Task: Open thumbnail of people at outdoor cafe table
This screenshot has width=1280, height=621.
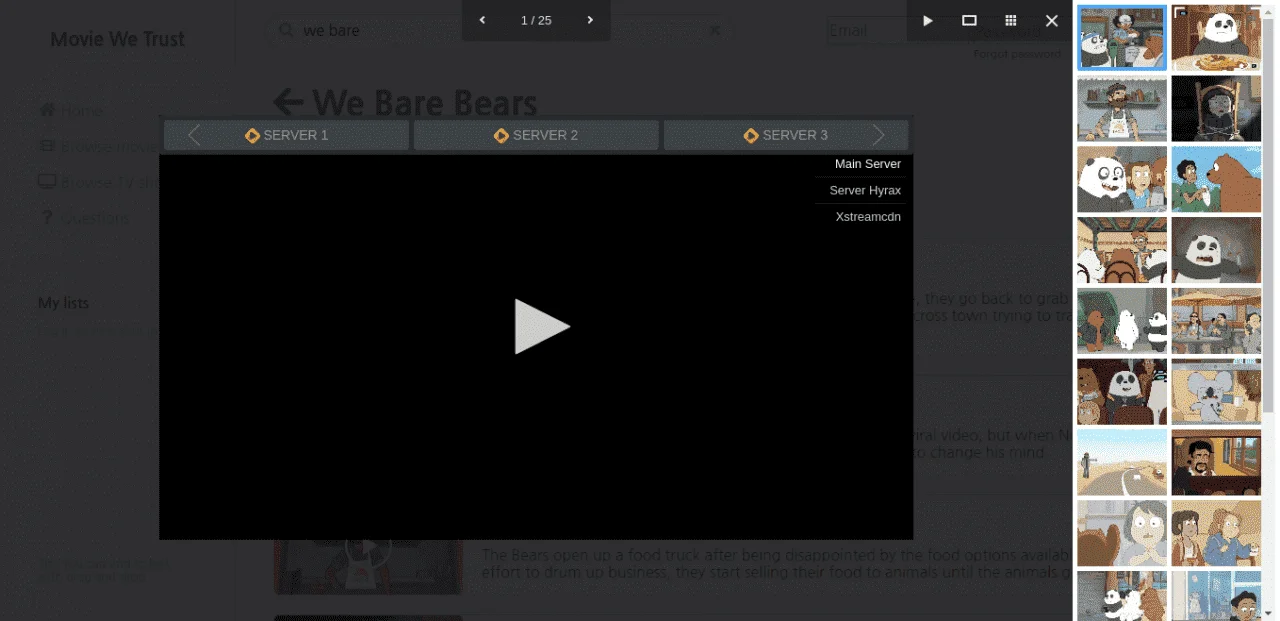Action: tap(1216, 321)
